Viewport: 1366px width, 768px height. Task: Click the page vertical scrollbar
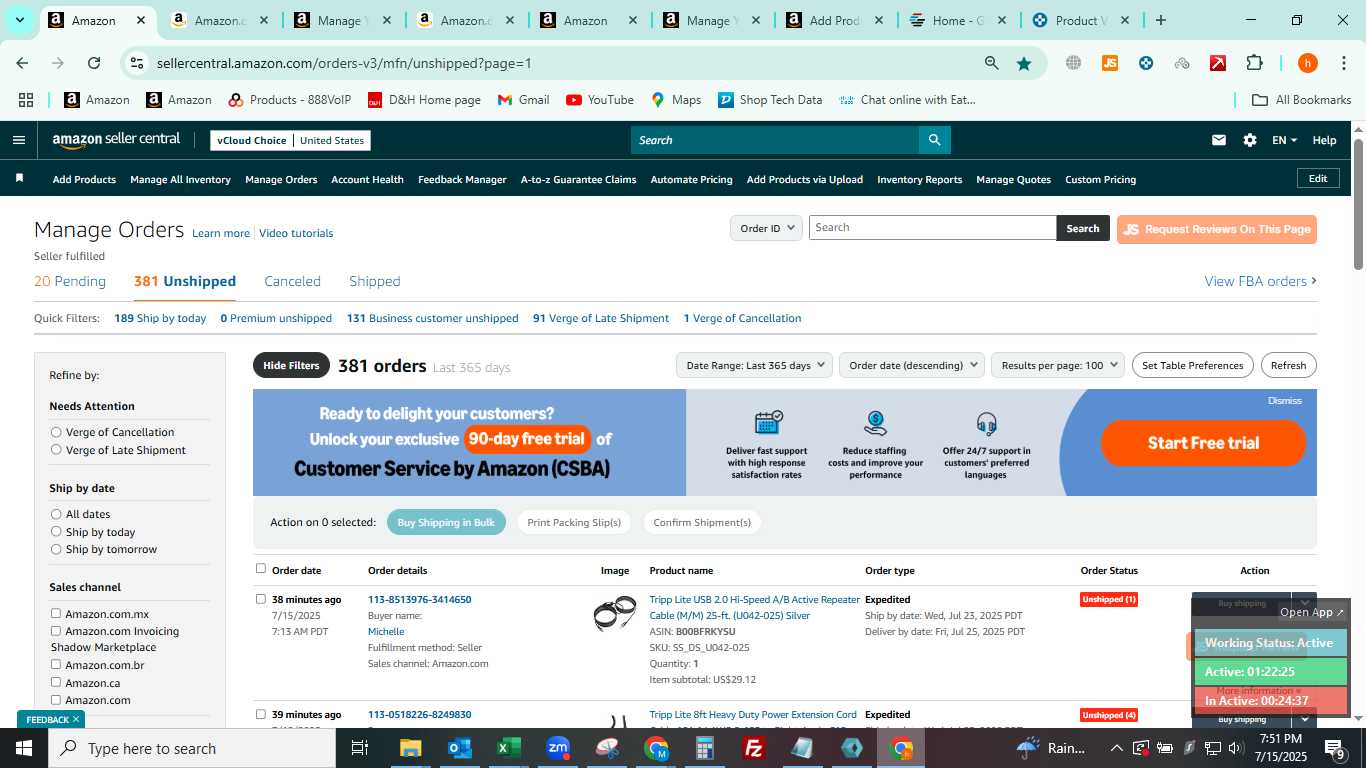click(1358, 204)
